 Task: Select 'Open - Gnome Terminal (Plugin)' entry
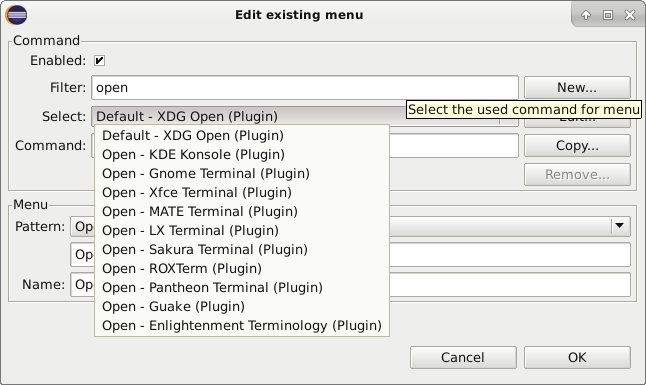[242, 174]
